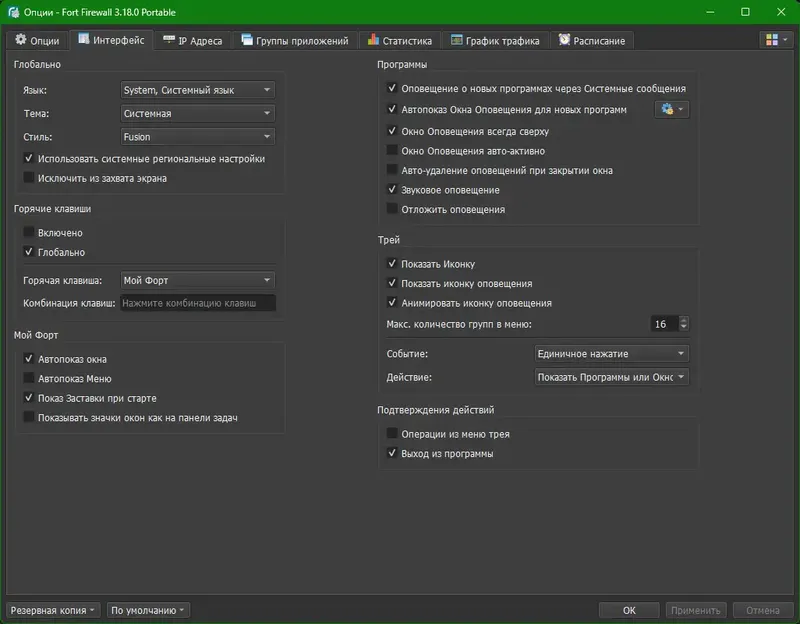The image size is (800, 624).
Task: Click the Комбинация клавиш input field
Action: point(196,302)
